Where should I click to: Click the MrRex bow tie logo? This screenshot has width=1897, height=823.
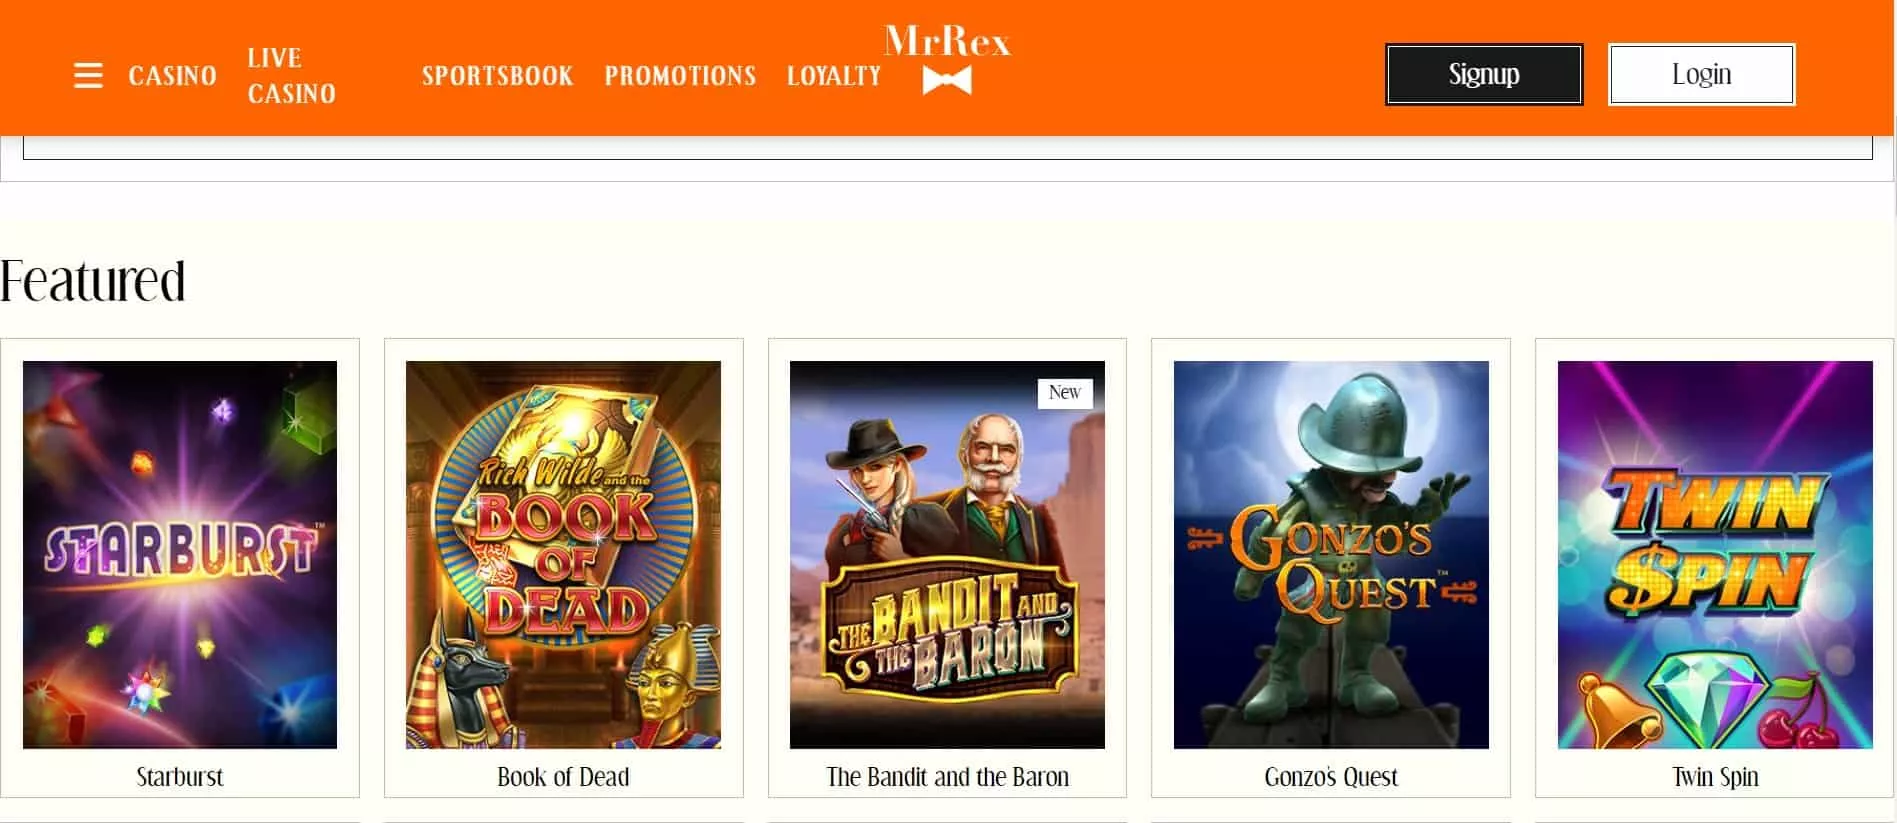(947, 60)
